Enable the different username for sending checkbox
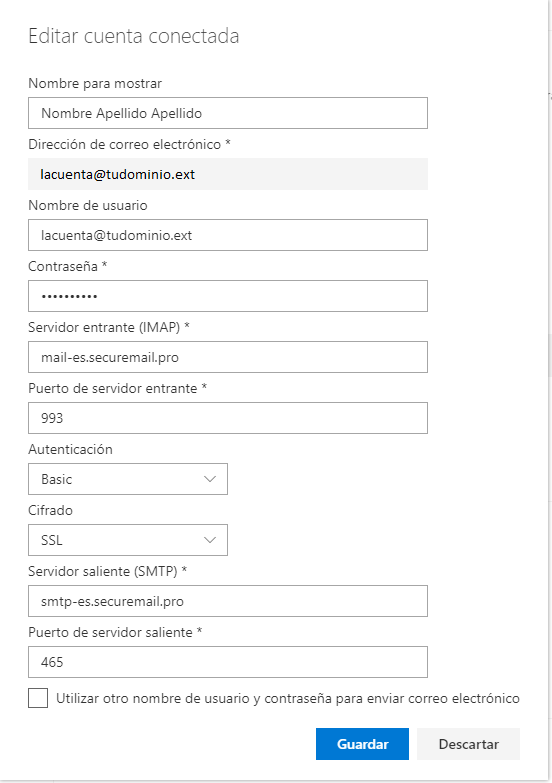 coord(38,698)
